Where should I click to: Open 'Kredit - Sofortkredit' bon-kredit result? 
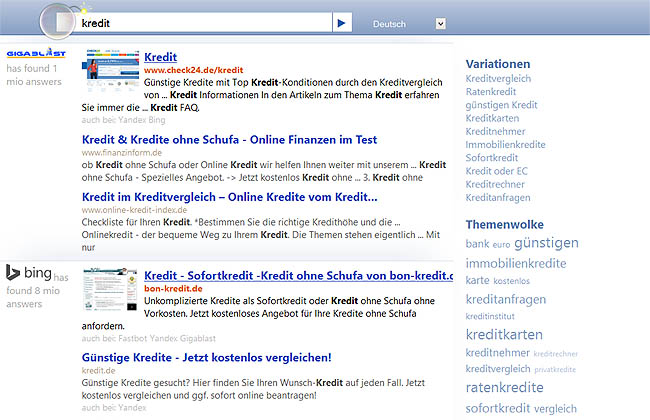298,276
